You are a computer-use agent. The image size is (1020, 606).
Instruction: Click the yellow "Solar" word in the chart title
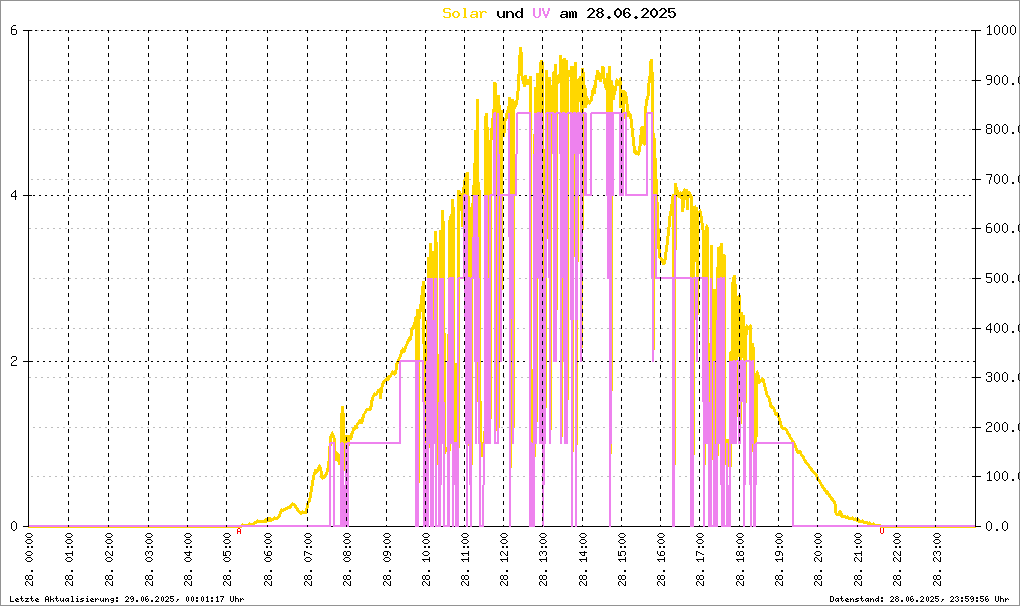[x=464, y=13]
